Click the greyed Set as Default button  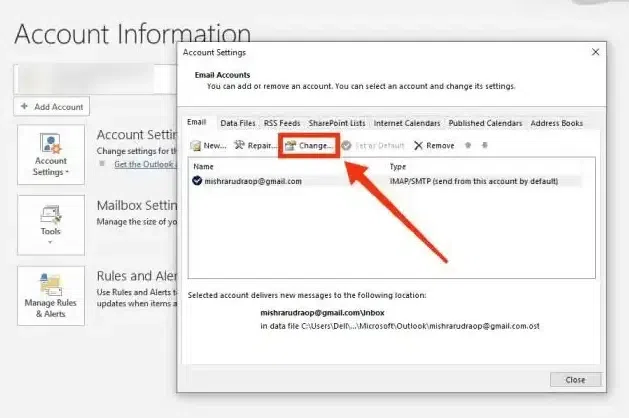[373, 146]
